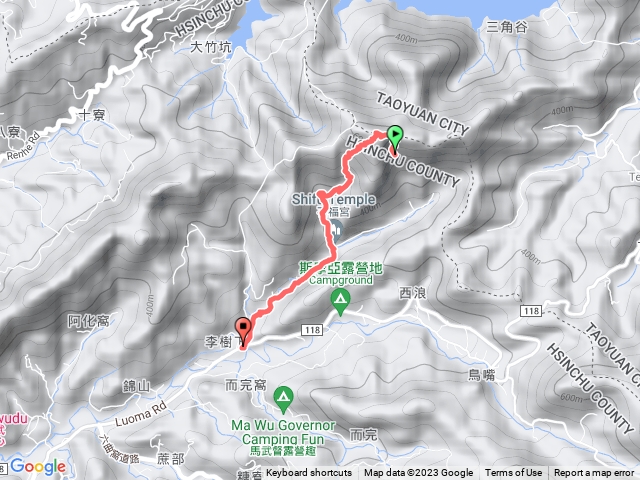Screen dimensions: 640x480
Task: Click the 阿化窩 place label
Action: coord(88,321)
